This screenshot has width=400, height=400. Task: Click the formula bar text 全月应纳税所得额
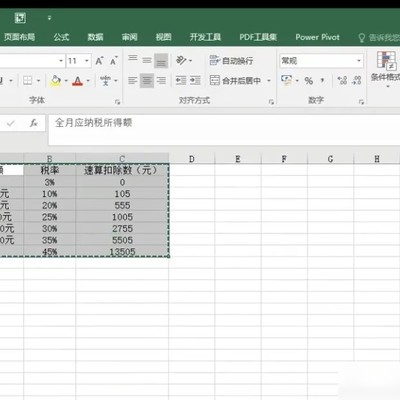(x=94, y=123)
